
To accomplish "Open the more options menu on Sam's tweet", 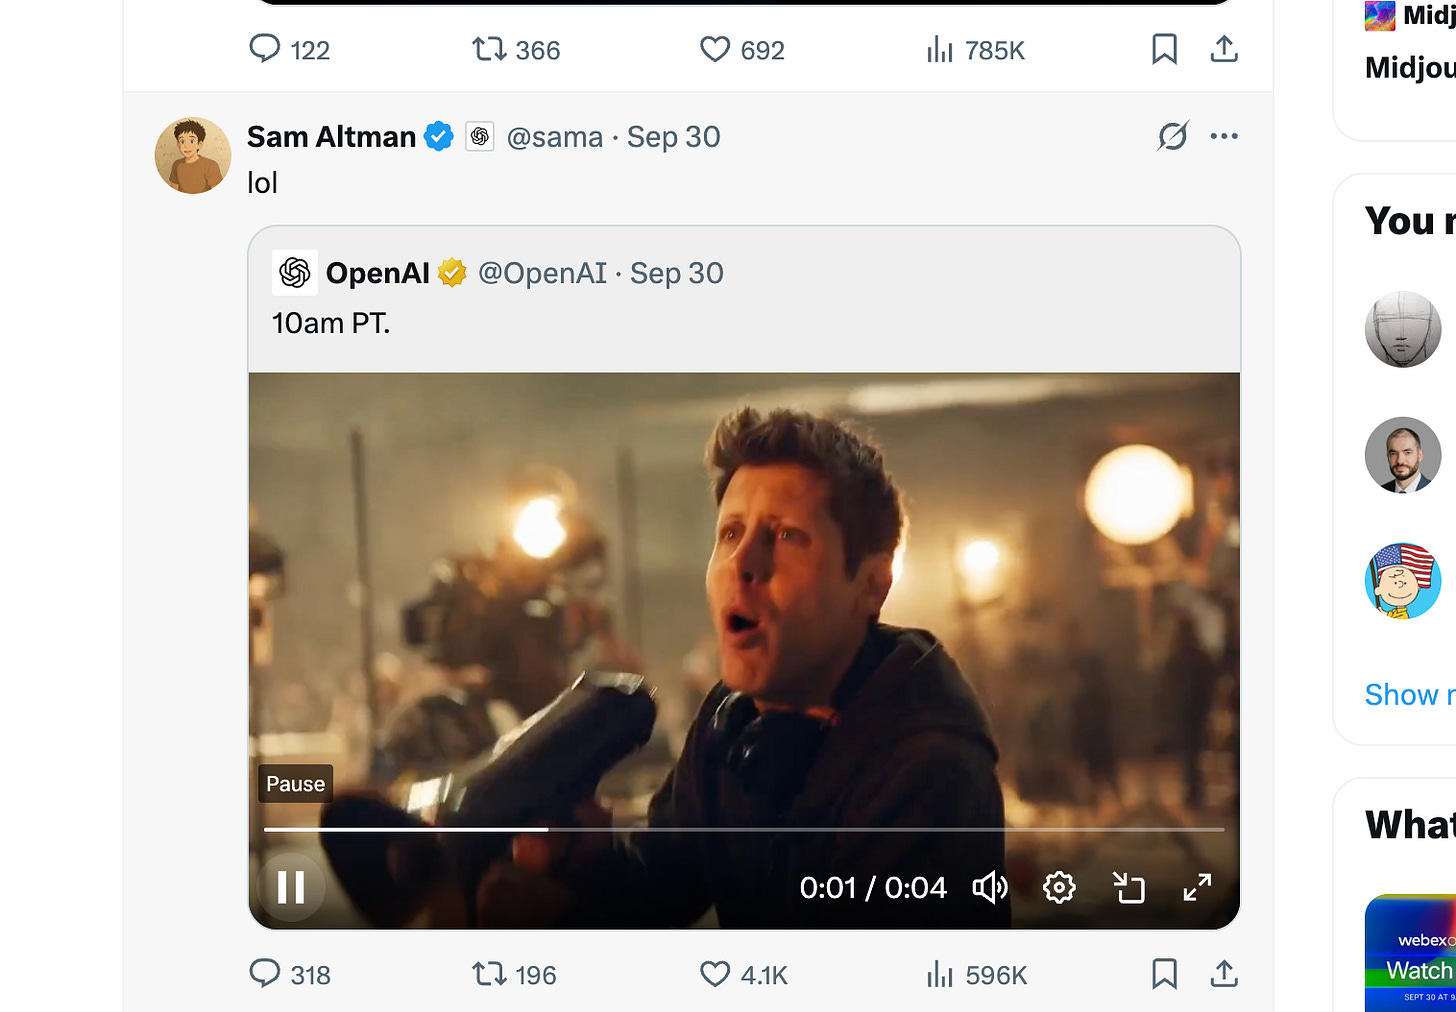I will click(1224, 136).
